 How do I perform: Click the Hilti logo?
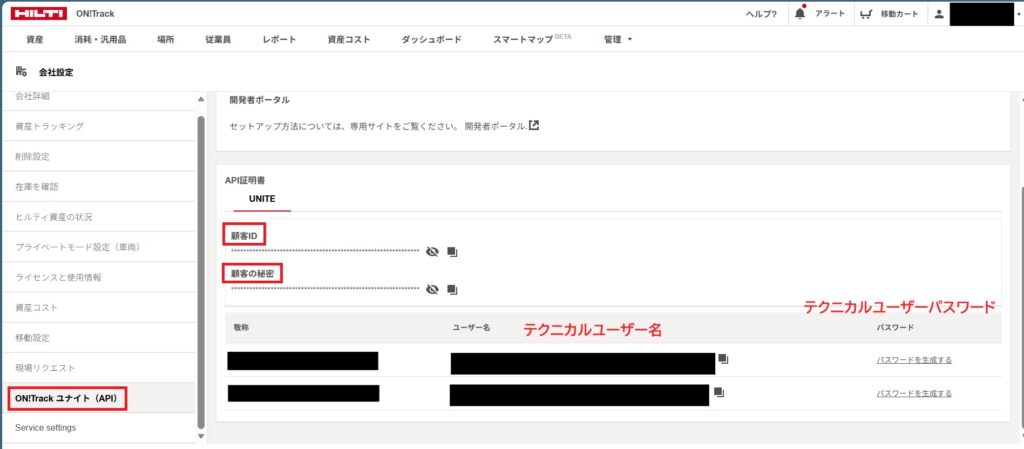tap(39, 13)
